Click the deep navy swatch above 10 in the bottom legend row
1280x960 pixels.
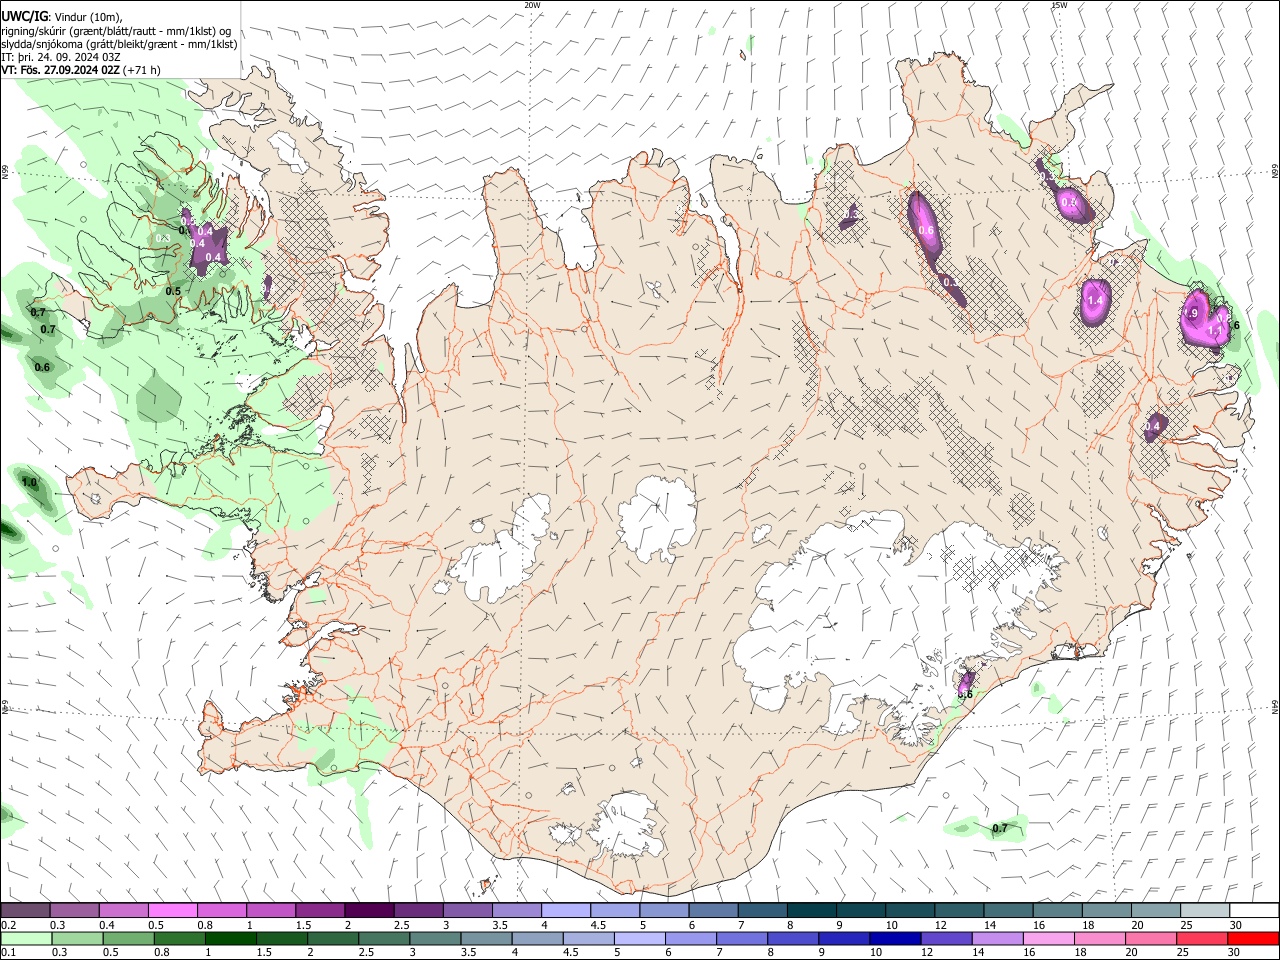pos(895,938)
